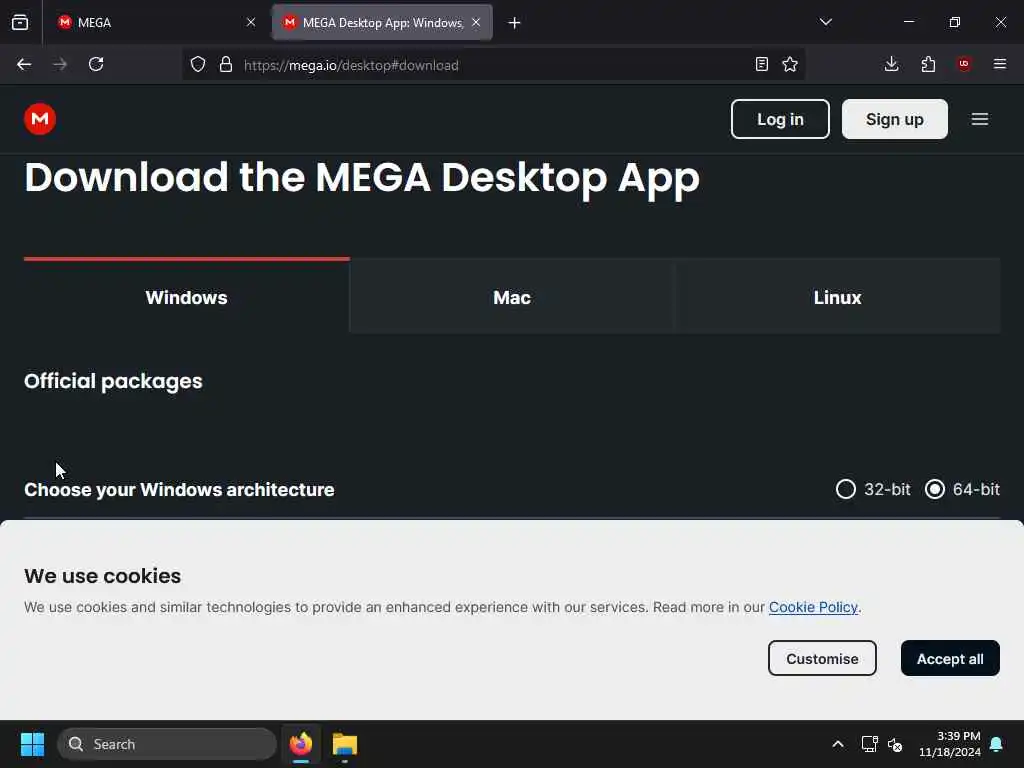Focus the mega.io address bar
Viewport: 1024px width, 768px height.
493,65
